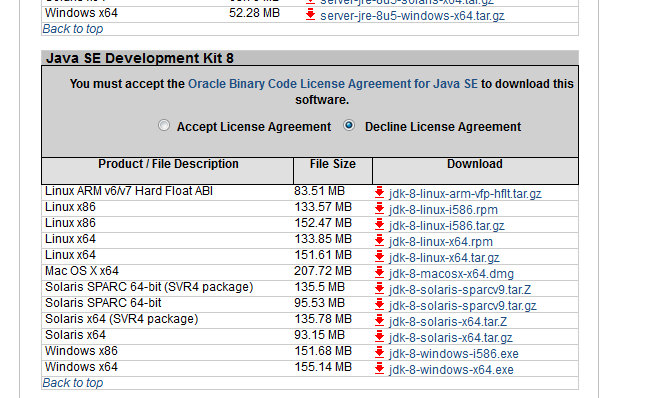Go Back to top below server JRE table

73,29
